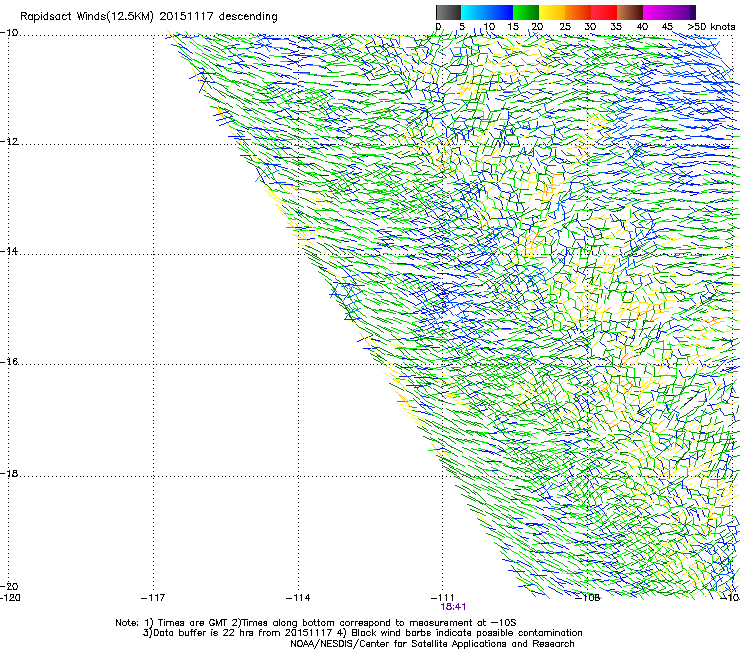
Task: Click the gray 0-5 knots color swatch
Action: 448,12
